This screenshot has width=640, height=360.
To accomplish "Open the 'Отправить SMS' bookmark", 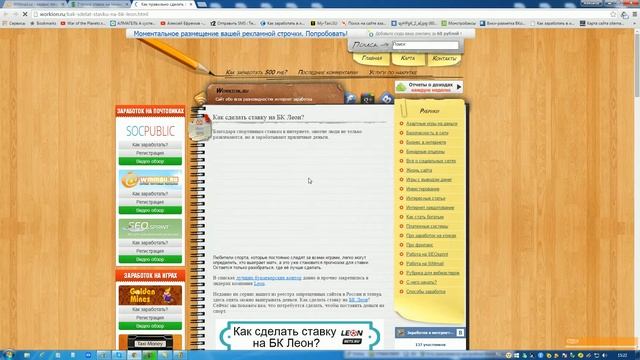I will [233, 23].
